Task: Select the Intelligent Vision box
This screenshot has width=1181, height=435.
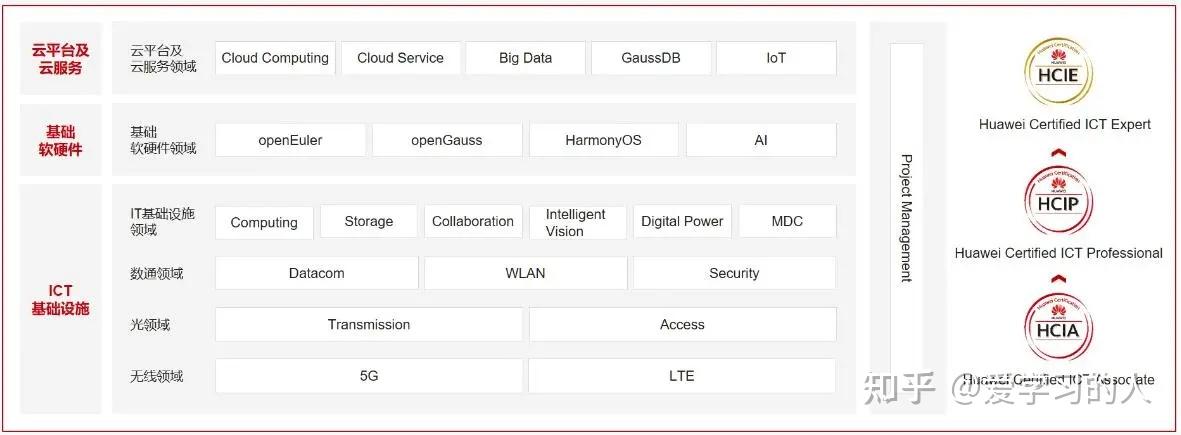Action: tap(575, 222)
